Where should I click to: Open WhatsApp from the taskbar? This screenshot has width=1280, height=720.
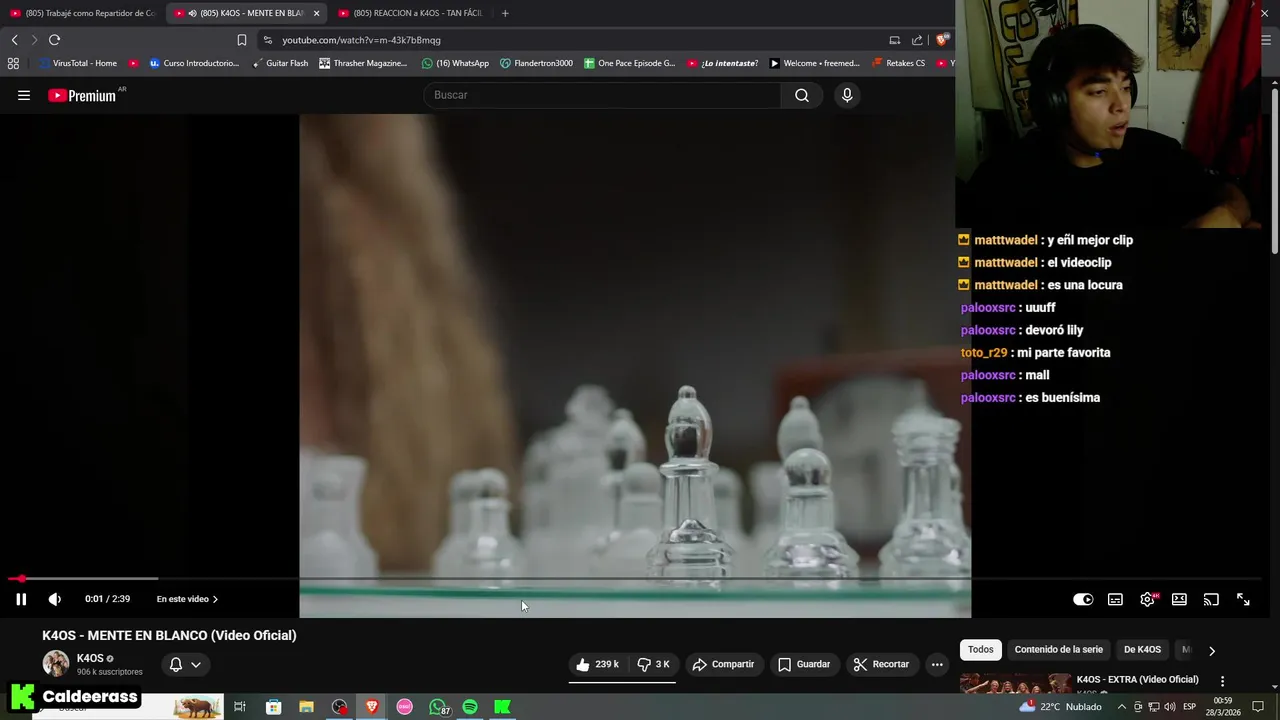pos(438,707)
